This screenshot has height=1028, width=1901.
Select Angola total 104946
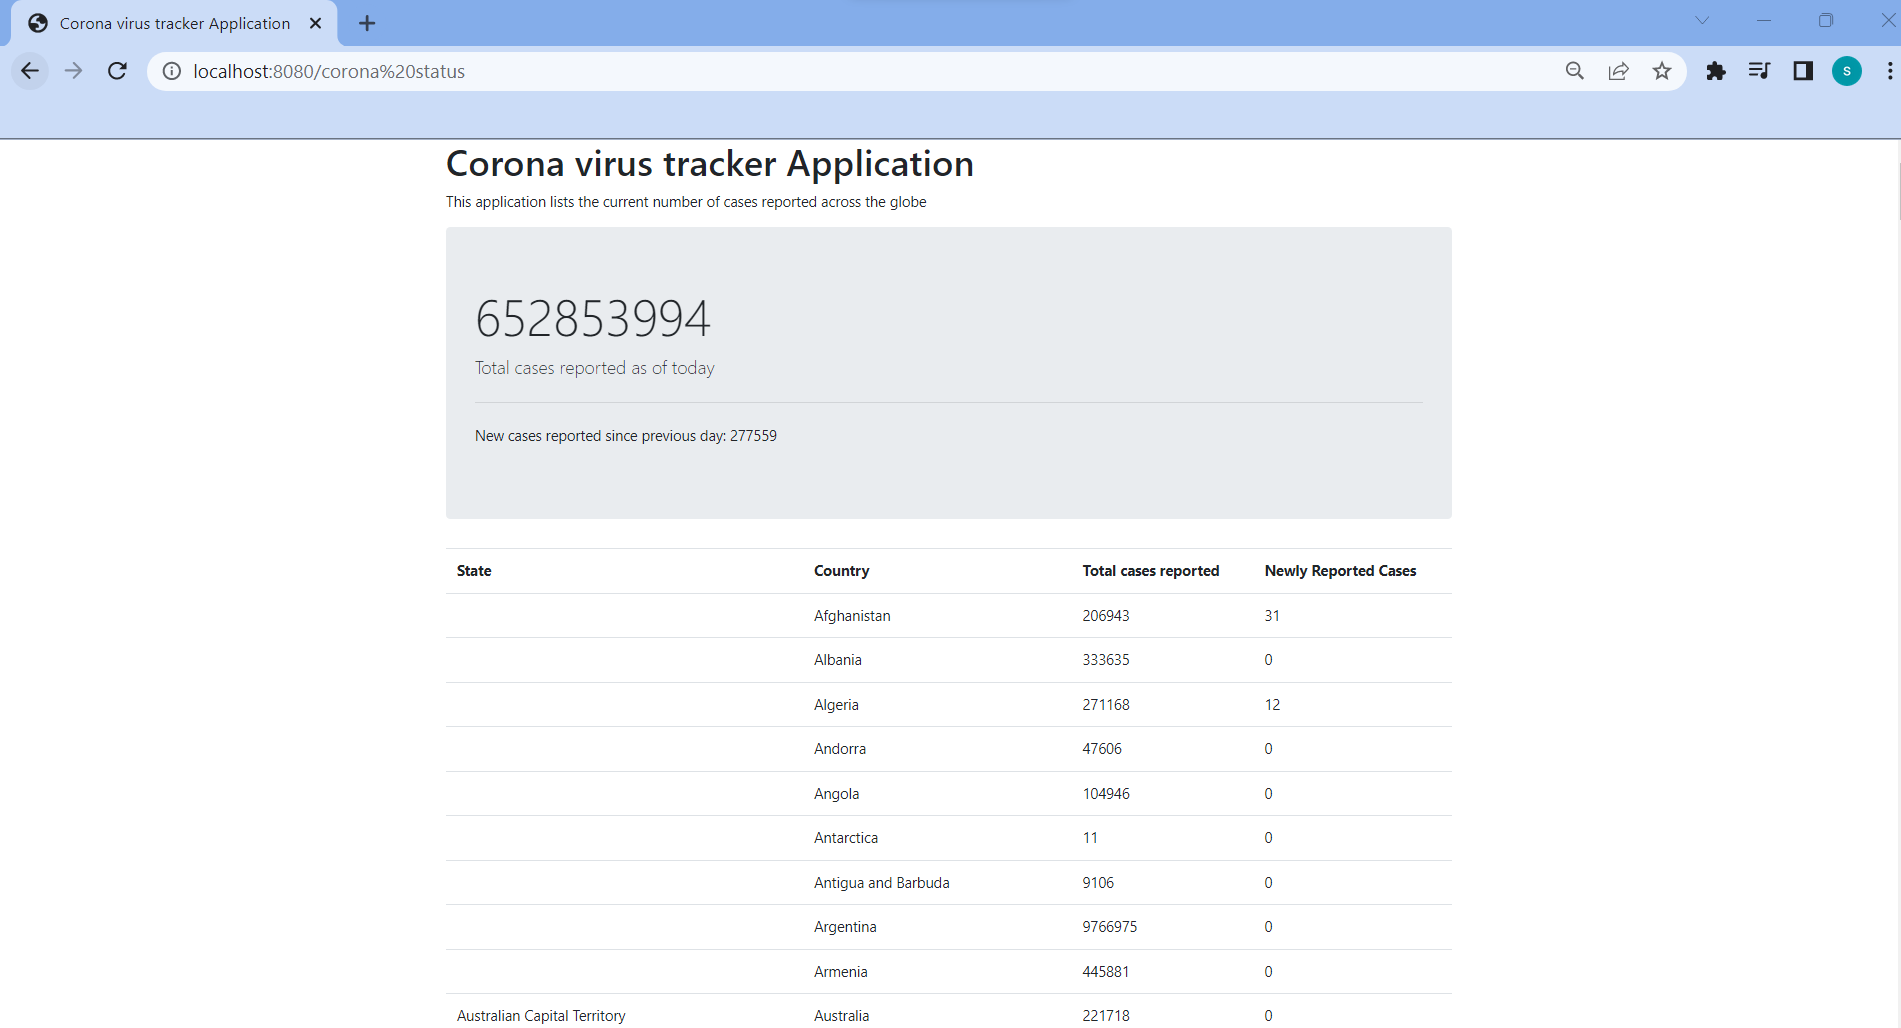point(1106,794)
